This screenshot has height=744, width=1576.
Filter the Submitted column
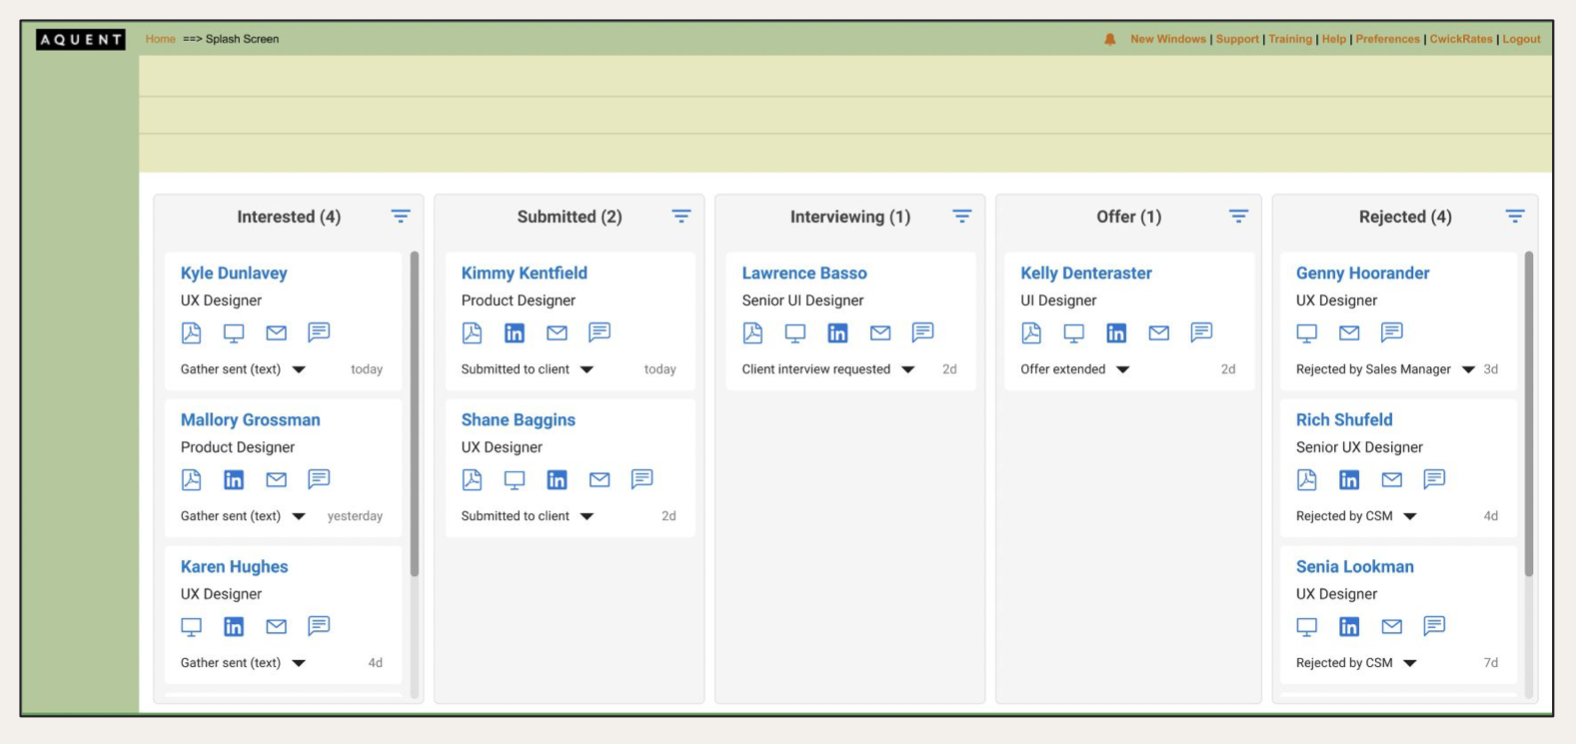[681, 216]
